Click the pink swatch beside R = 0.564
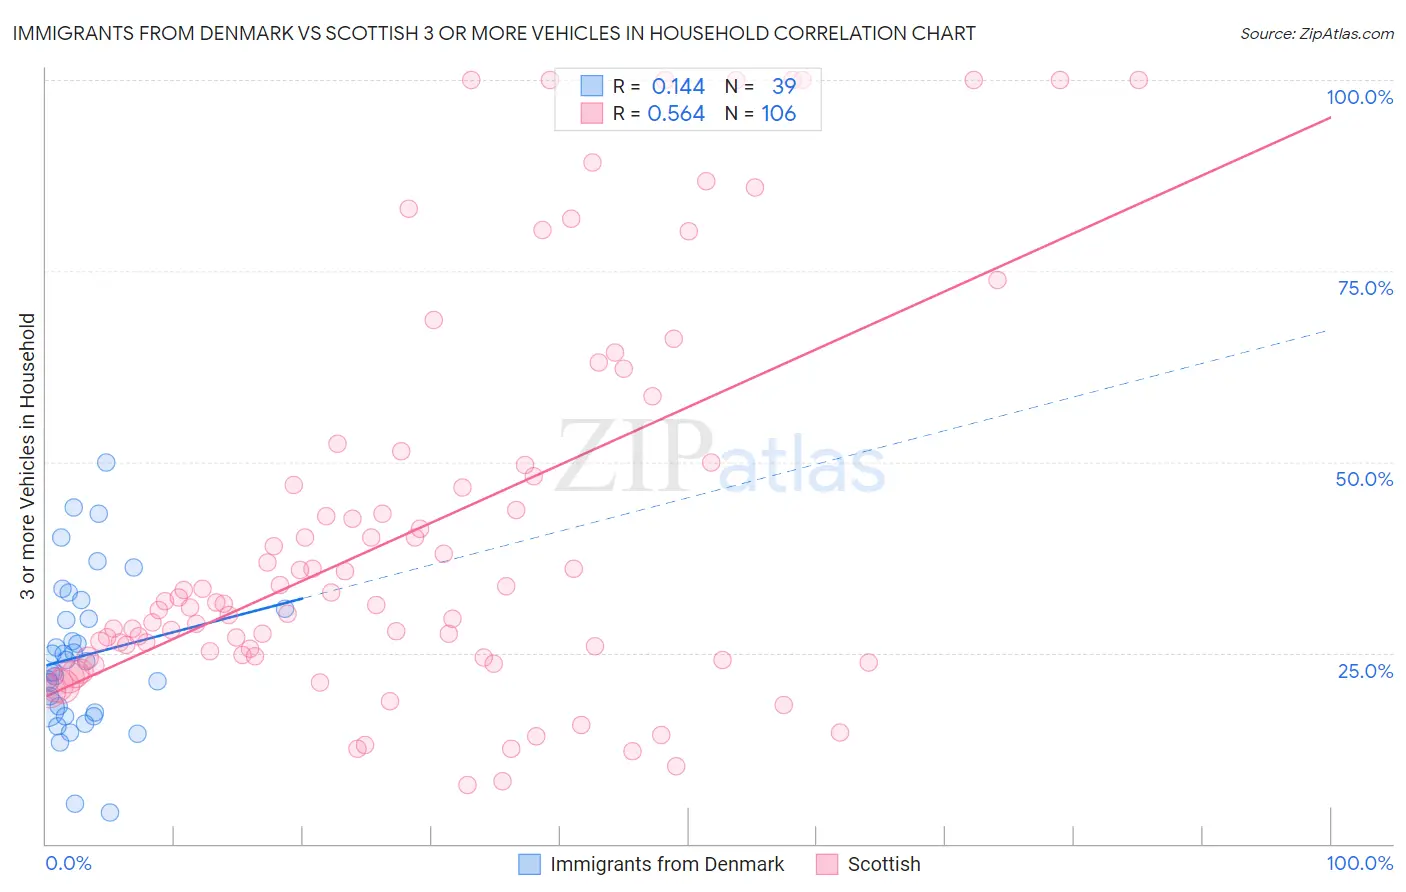Image resolution: width=1406 pixels, height=892 pixels. pos(592,113)
